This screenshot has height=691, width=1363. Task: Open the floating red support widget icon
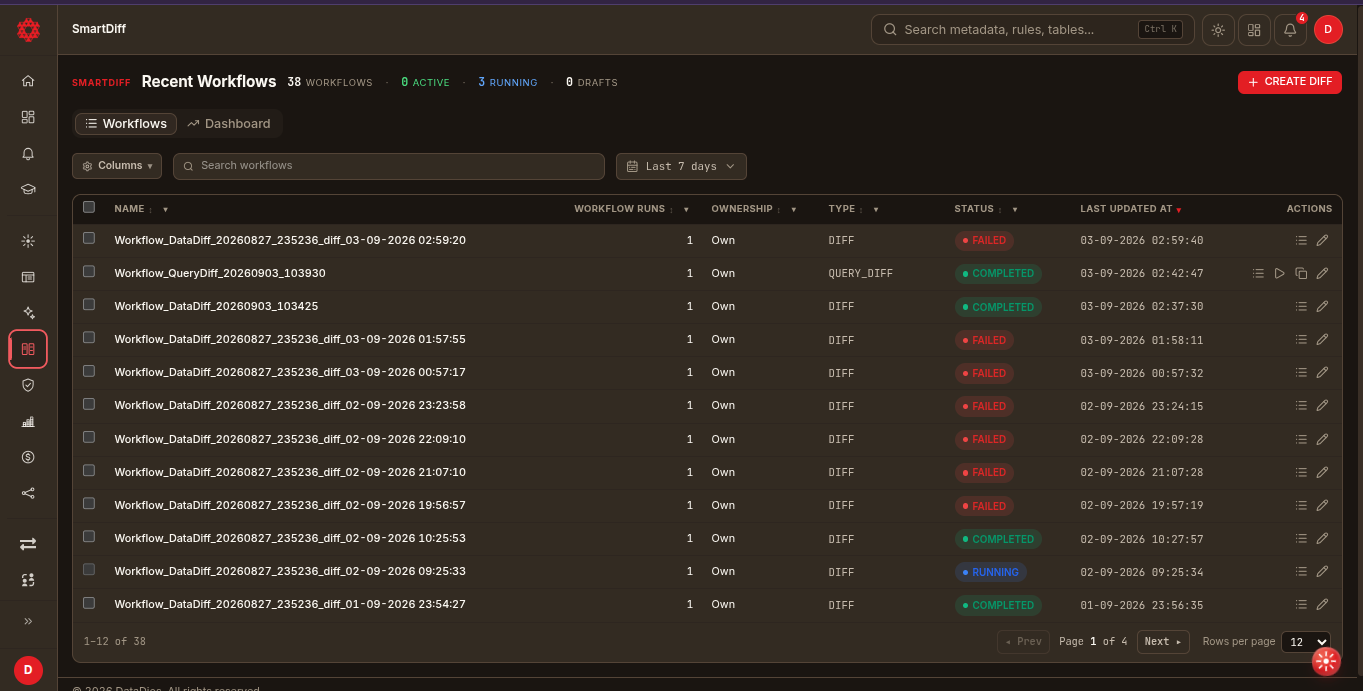[x=1326, y=661]
